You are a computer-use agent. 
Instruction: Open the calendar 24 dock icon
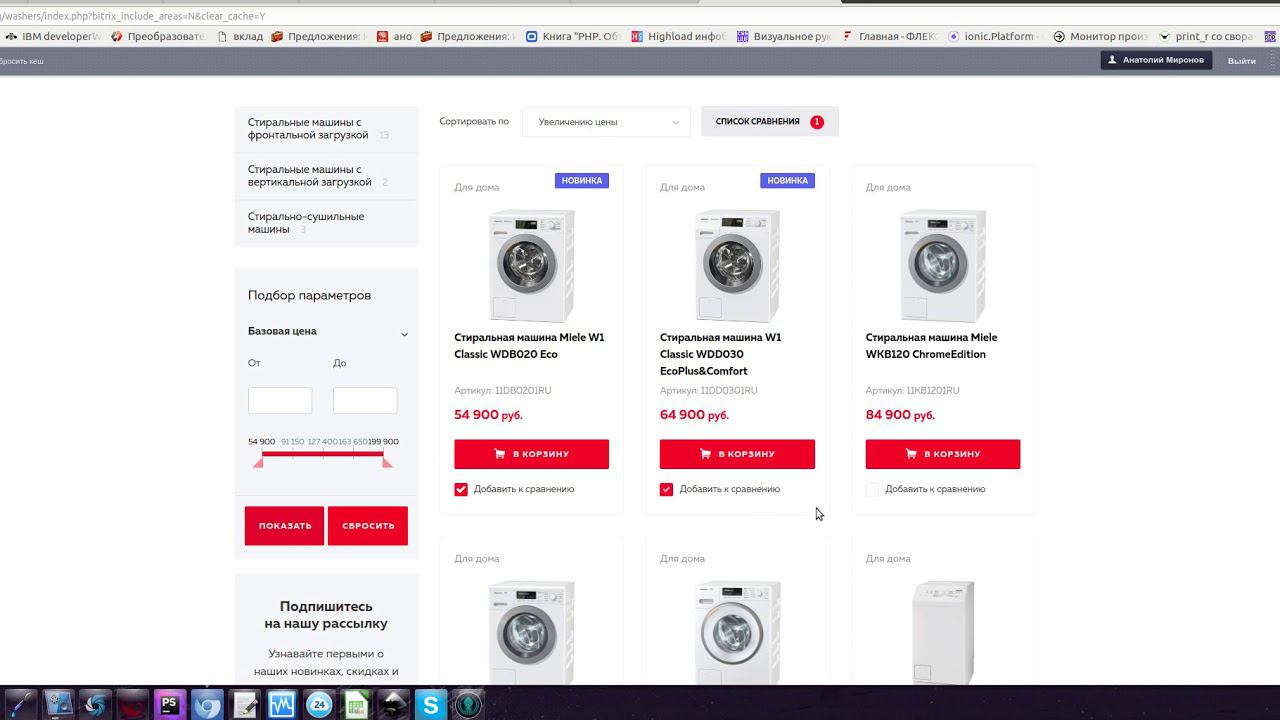tap(319, 705)
